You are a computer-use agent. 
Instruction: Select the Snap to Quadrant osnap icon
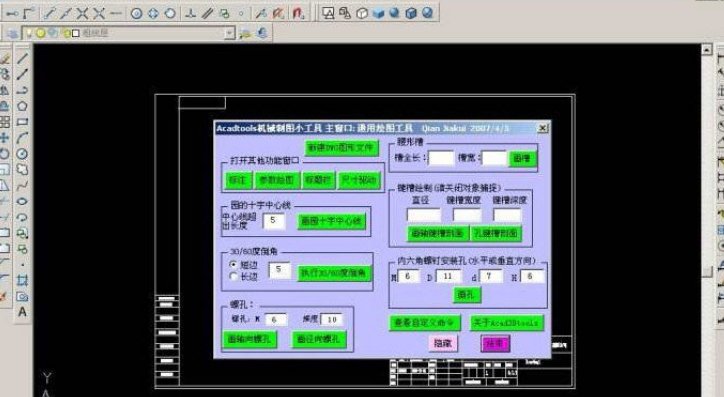153,13
